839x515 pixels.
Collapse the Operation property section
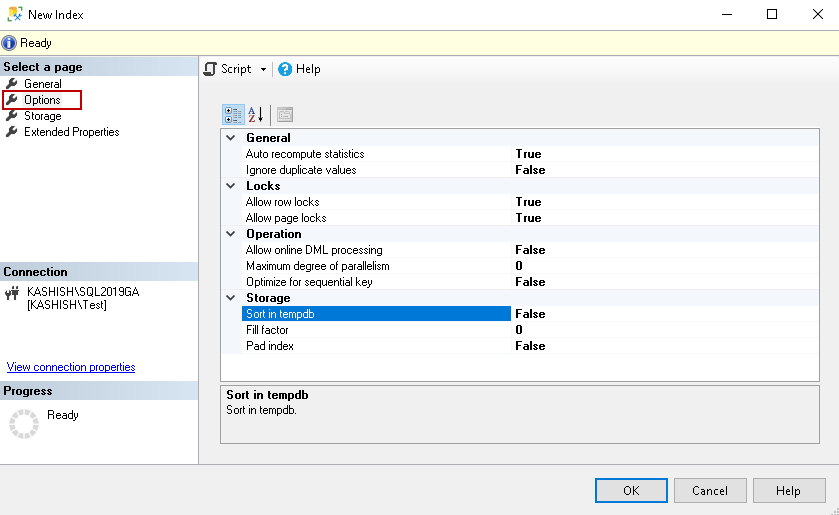(x=231, y=234)
